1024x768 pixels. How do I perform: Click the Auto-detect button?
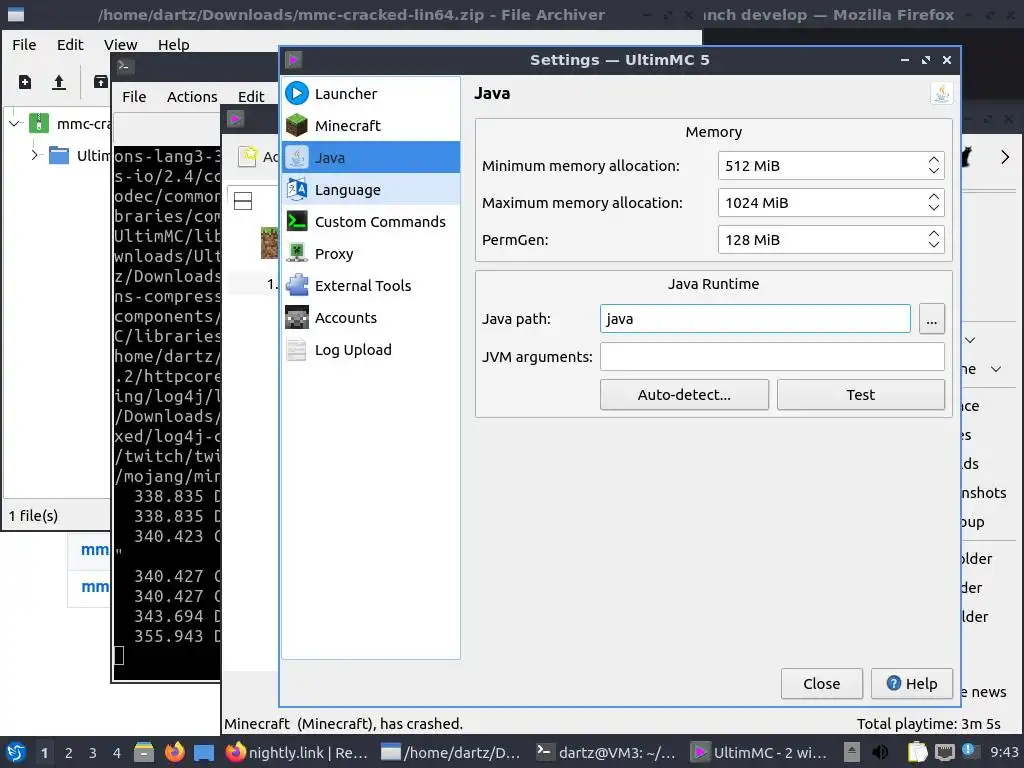[684, 394]
